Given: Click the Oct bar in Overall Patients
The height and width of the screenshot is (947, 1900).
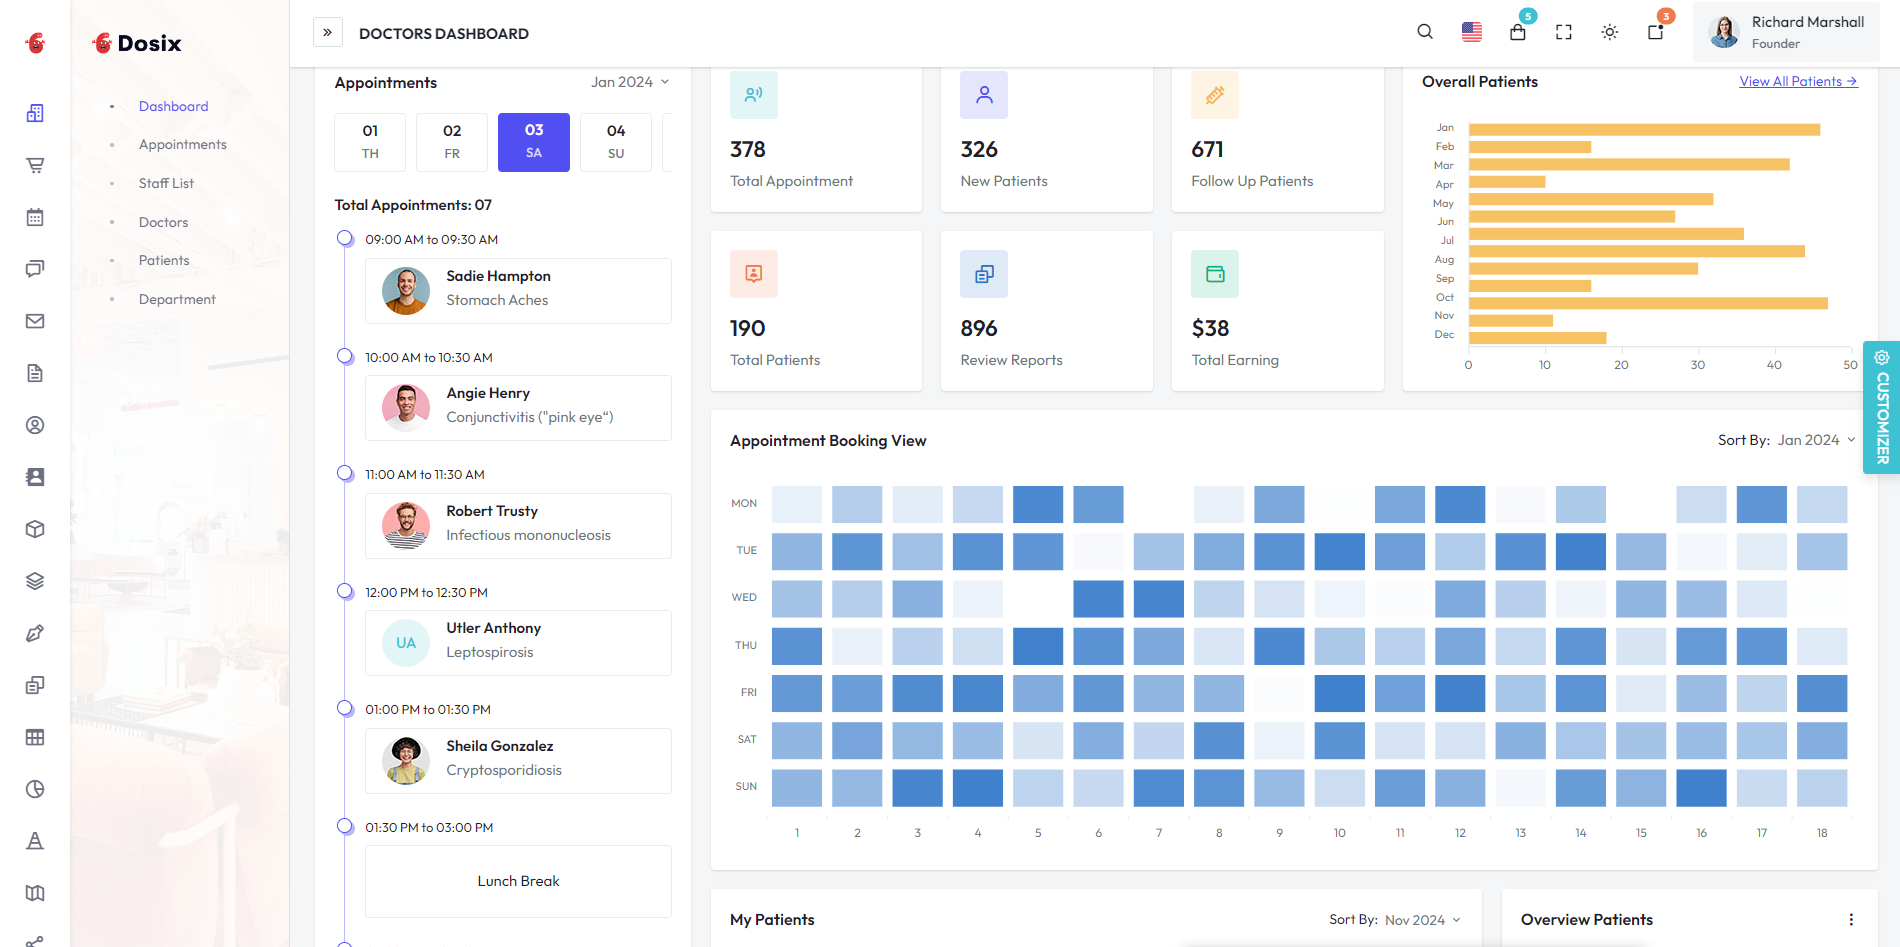Looking at the screenshot, I should click(1648, 303).
